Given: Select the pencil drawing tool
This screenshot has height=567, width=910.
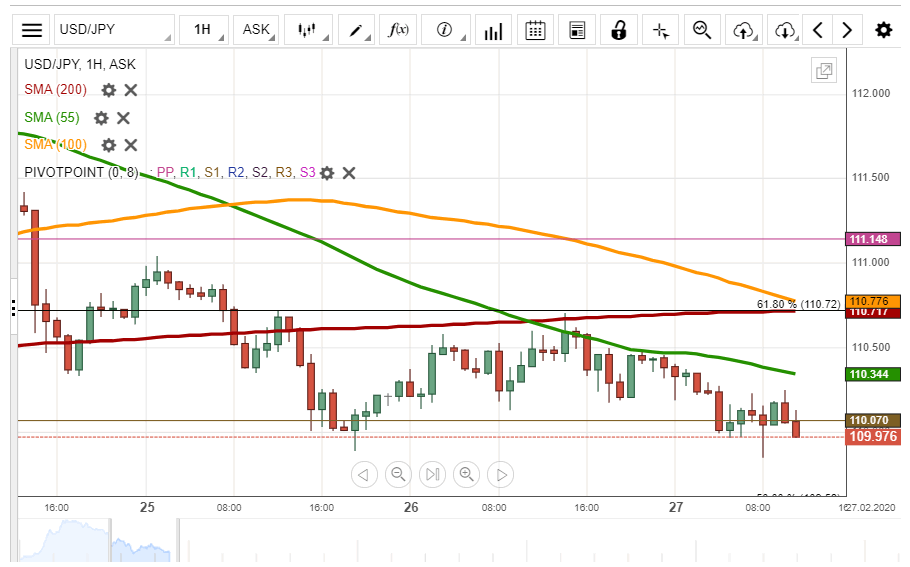Looking at the screenshot, I should coord(356,30).
